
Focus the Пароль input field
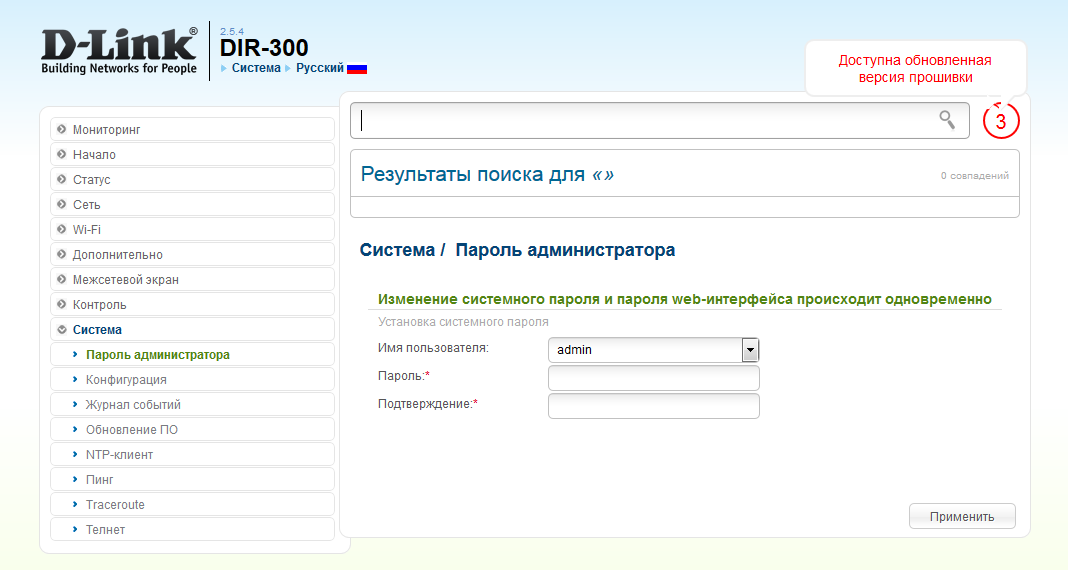tap(653, 378)
